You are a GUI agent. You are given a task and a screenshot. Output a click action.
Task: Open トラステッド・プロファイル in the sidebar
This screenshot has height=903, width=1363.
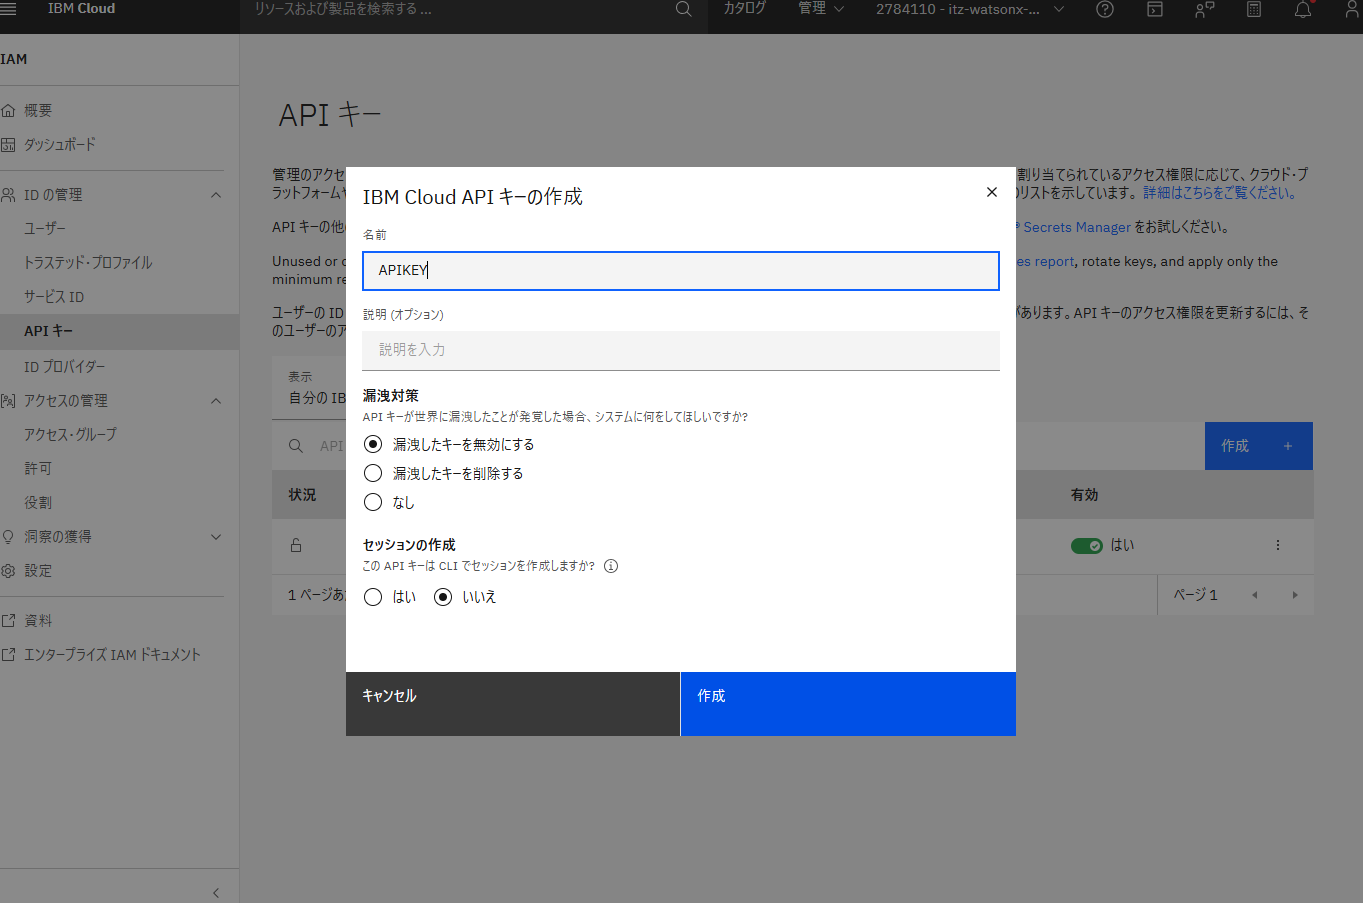88,263
